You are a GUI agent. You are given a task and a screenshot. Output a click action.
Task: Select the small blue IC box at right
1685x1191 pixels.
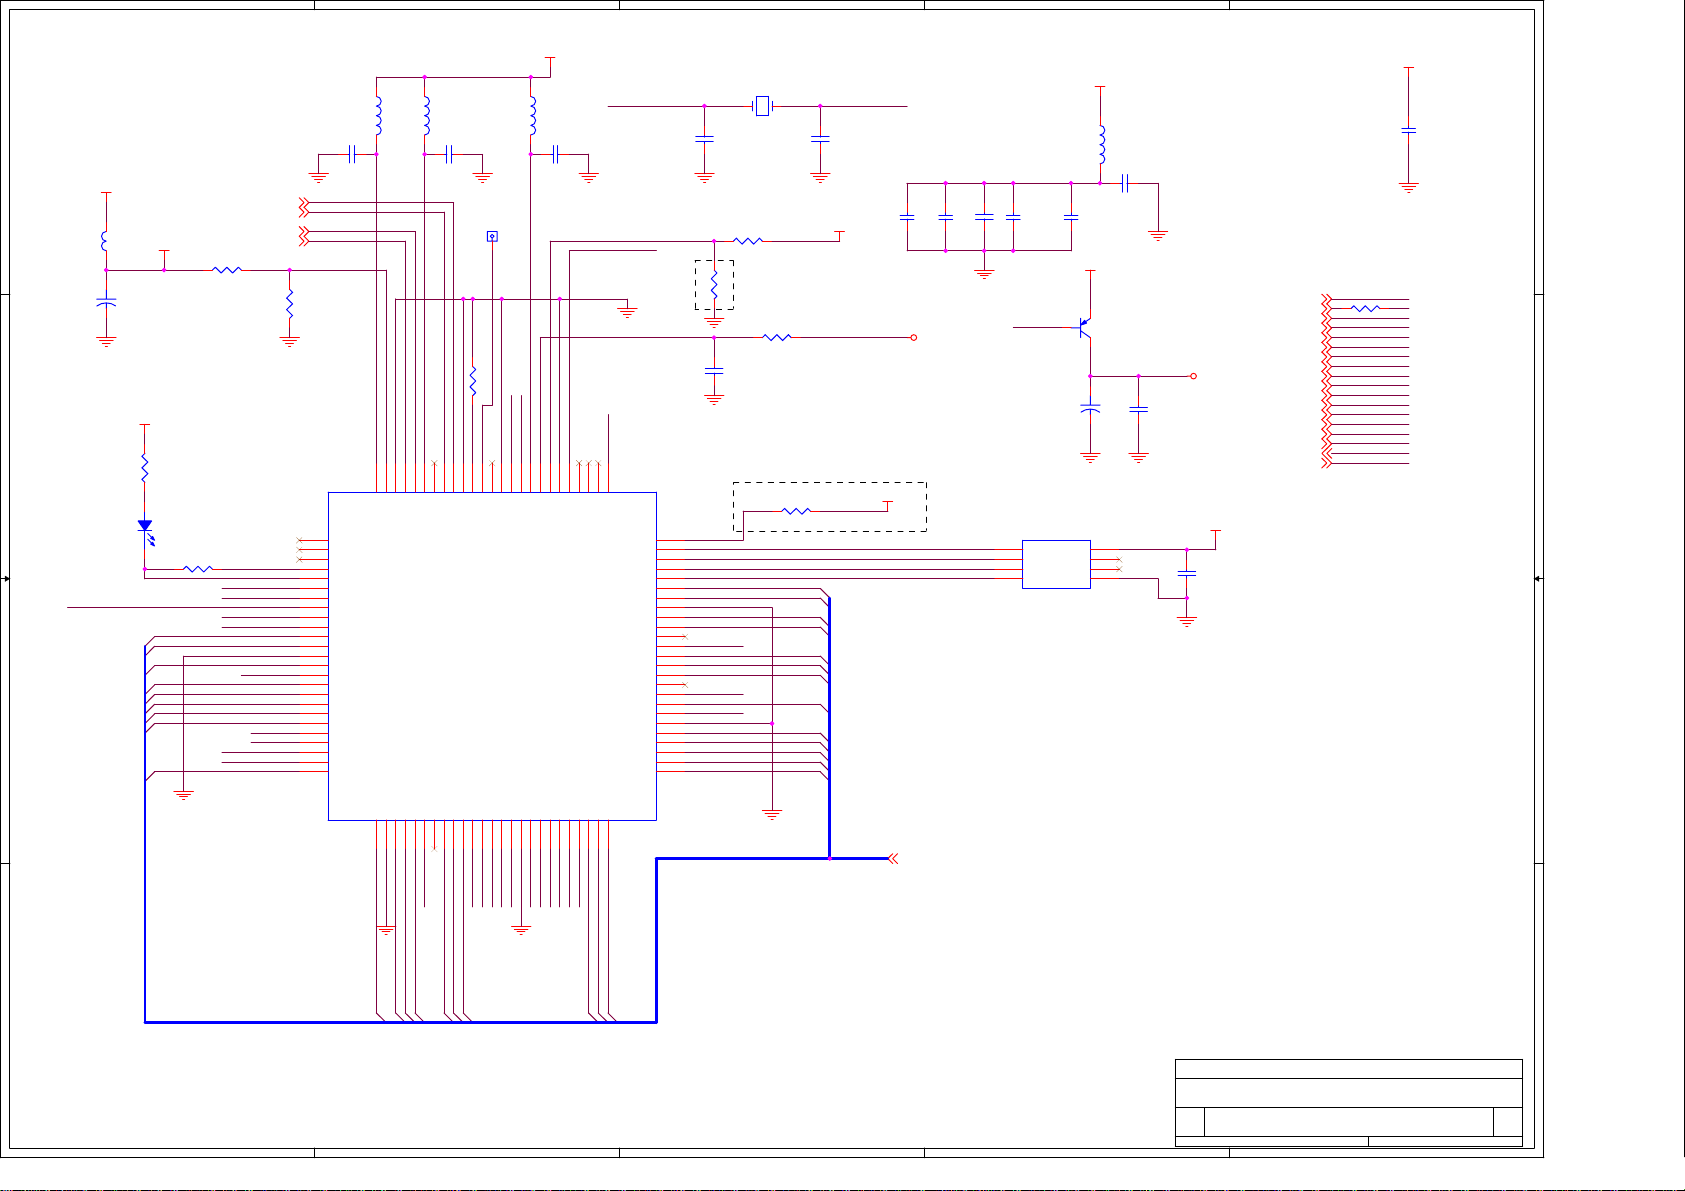click(1056, 564)
